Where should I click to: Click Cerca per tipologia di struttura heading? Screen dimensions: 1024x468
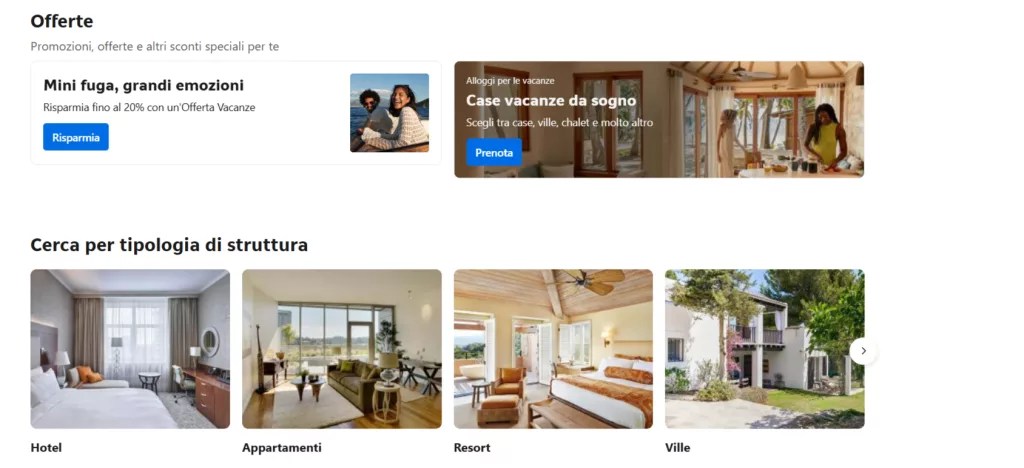pyautogui.click(x=169, y=245)
